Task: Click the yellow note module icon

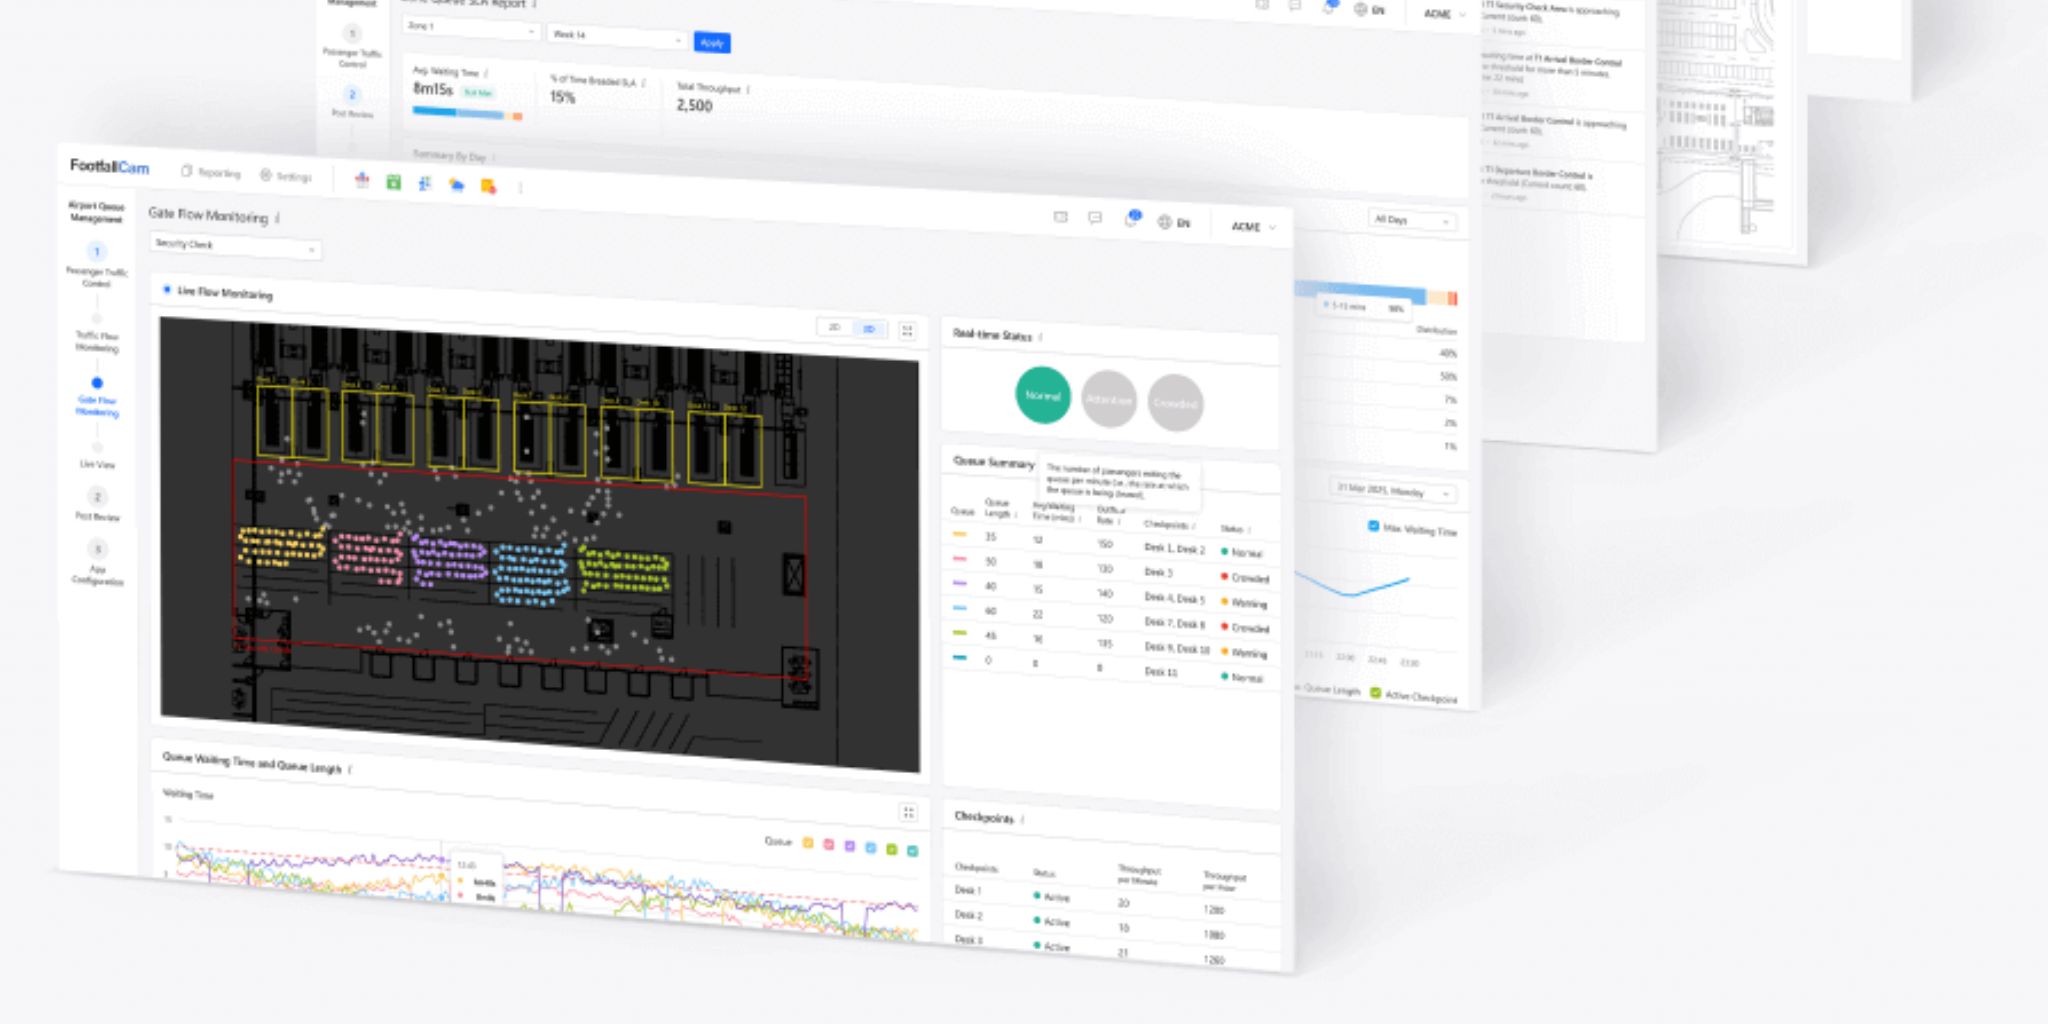Action: pos(488,186)
